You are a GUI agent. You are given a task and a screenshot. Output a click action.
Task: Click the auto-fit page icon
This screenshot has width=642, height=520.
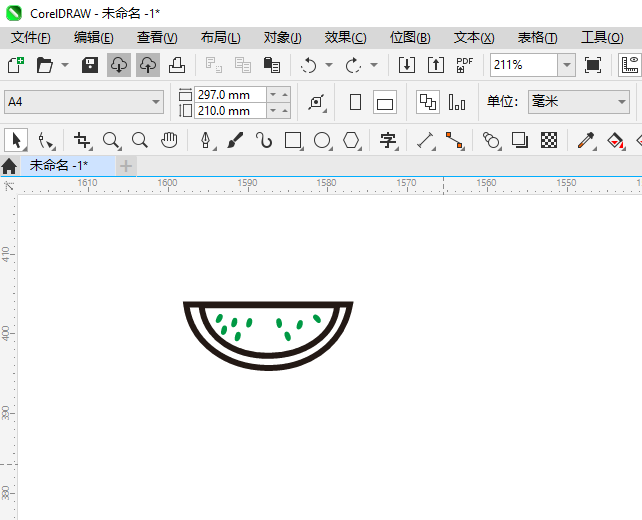[x=317, y=102]
